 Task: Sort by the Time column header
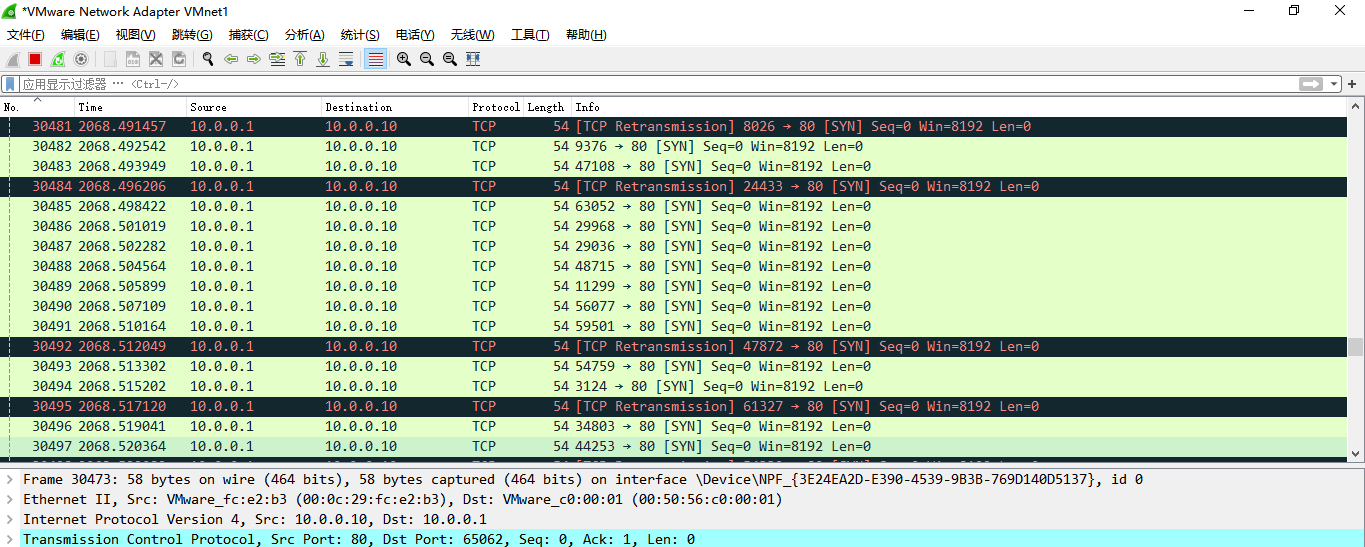click(131, 107)
